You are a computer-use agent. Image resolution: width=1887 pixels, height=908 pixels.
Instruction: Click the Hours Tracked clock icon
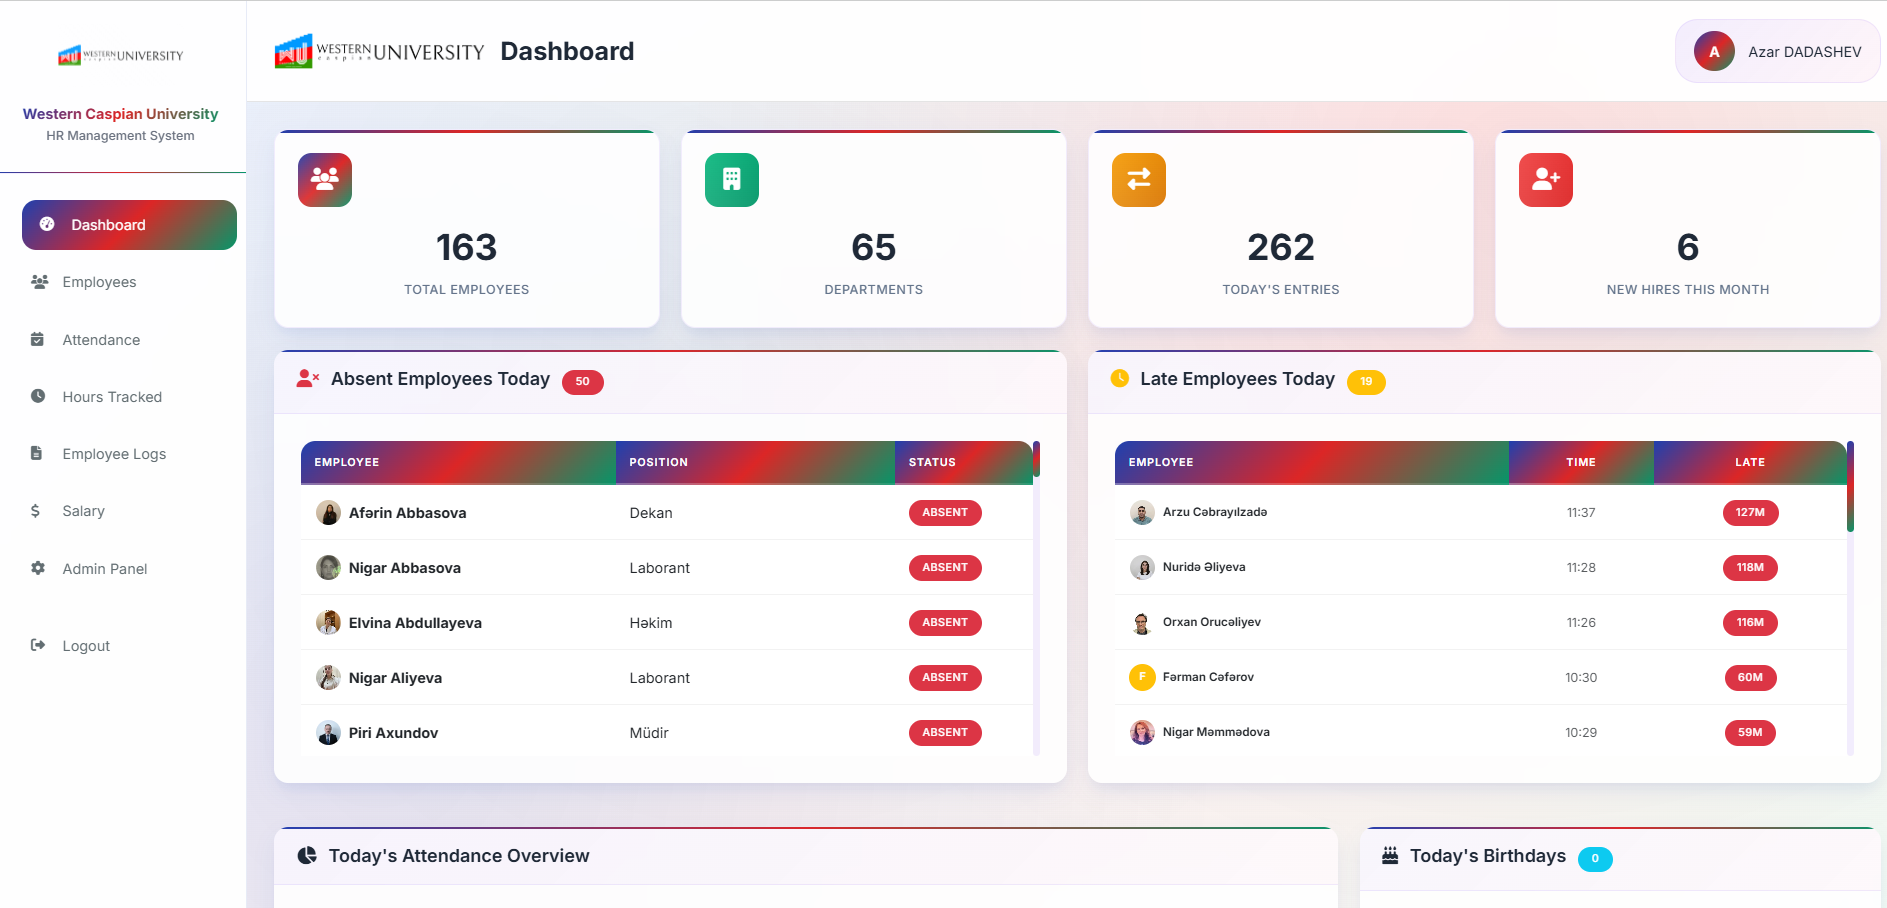38,397
